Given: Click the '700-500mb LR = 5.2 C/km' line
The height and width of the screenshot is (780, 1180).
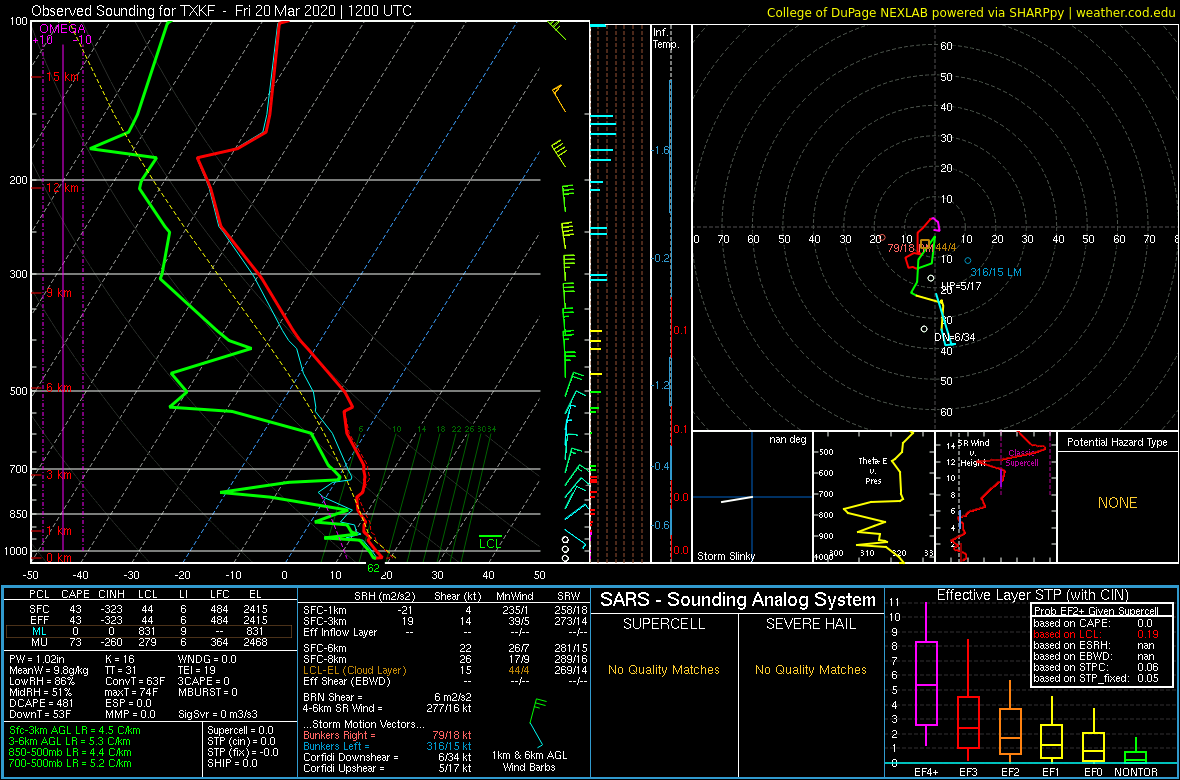Looking at the screenshot, I should [x=71, y=764].
